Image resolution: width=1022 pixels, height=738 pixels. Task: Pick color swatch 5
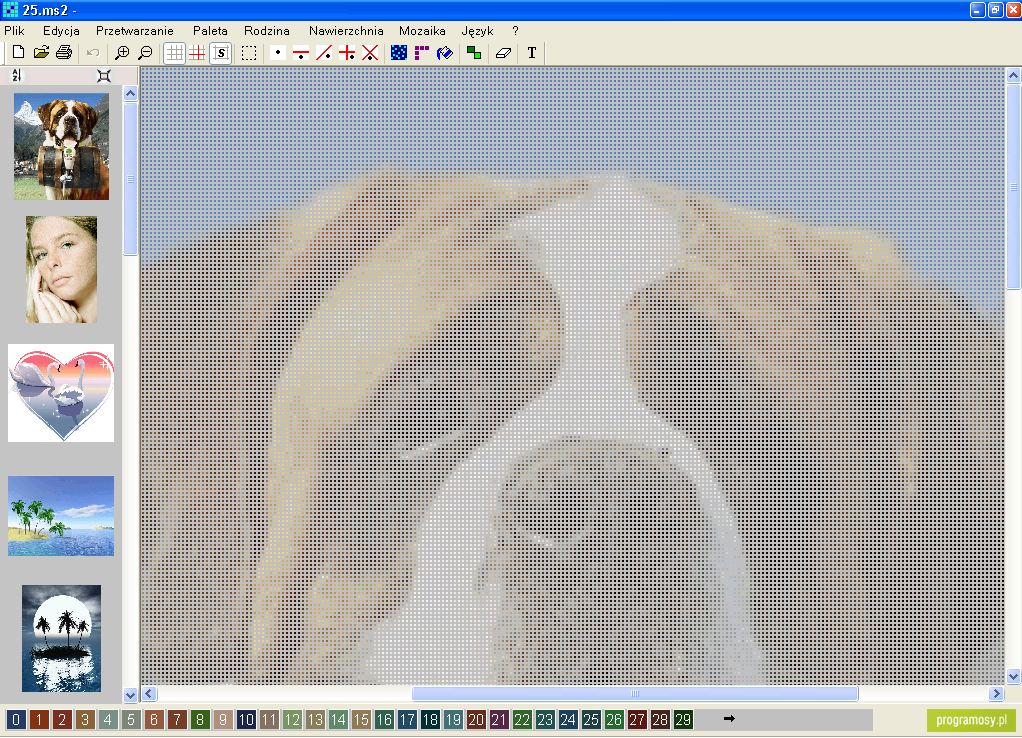pyautogui.click(x=131, y=720)
